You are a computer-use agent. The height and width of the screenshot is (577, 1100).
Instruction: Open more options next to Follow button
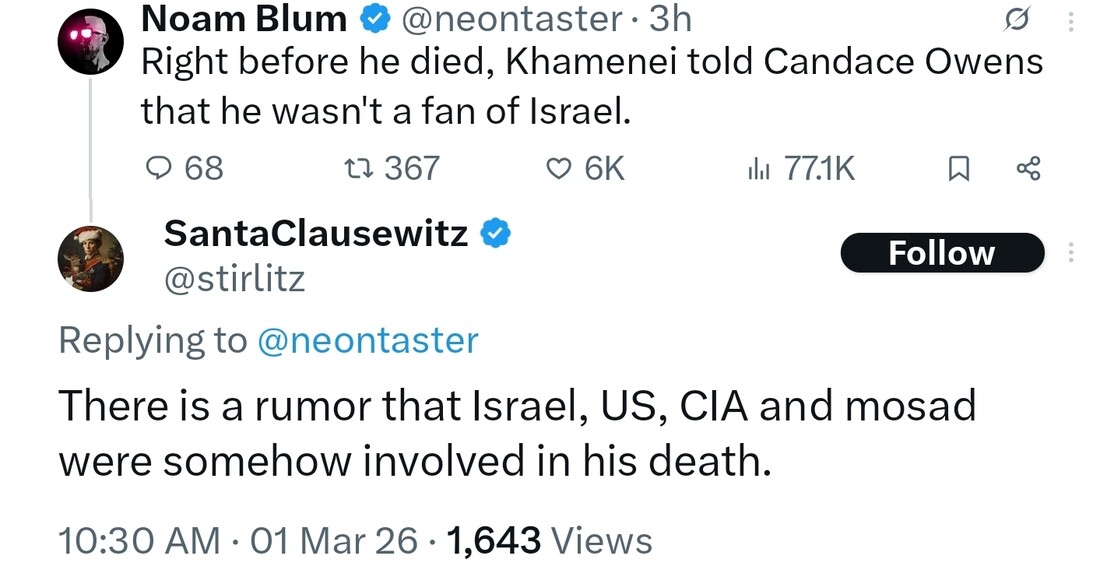coord(1072,254)
